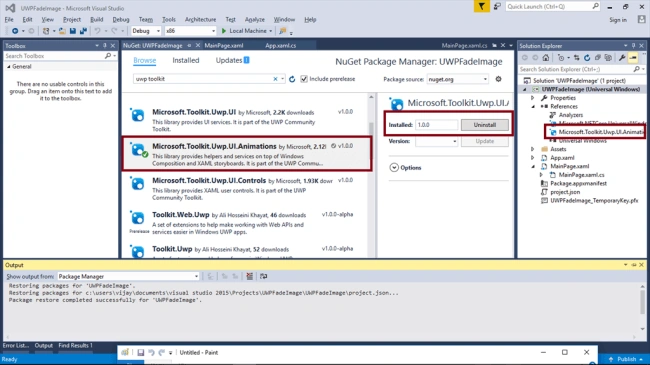This screenshot has width=650, height=365.
Task: Click Home icon in Solution Explorer
Action: point(546,58)
